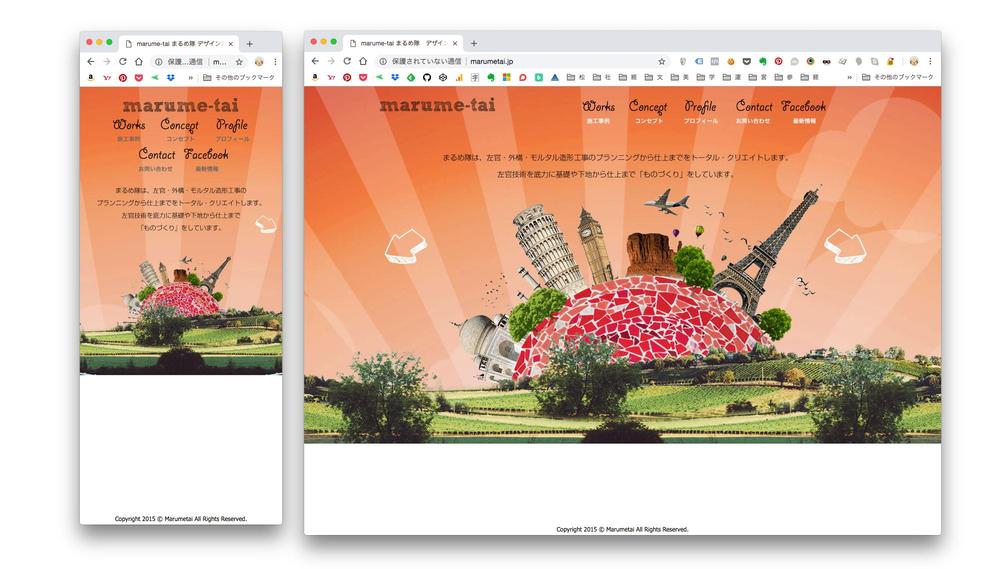Image resolution: width=999 pixels, height=569 pixels.
Task: Open Profile link in the narrow window page
Action: click(232, 129)
